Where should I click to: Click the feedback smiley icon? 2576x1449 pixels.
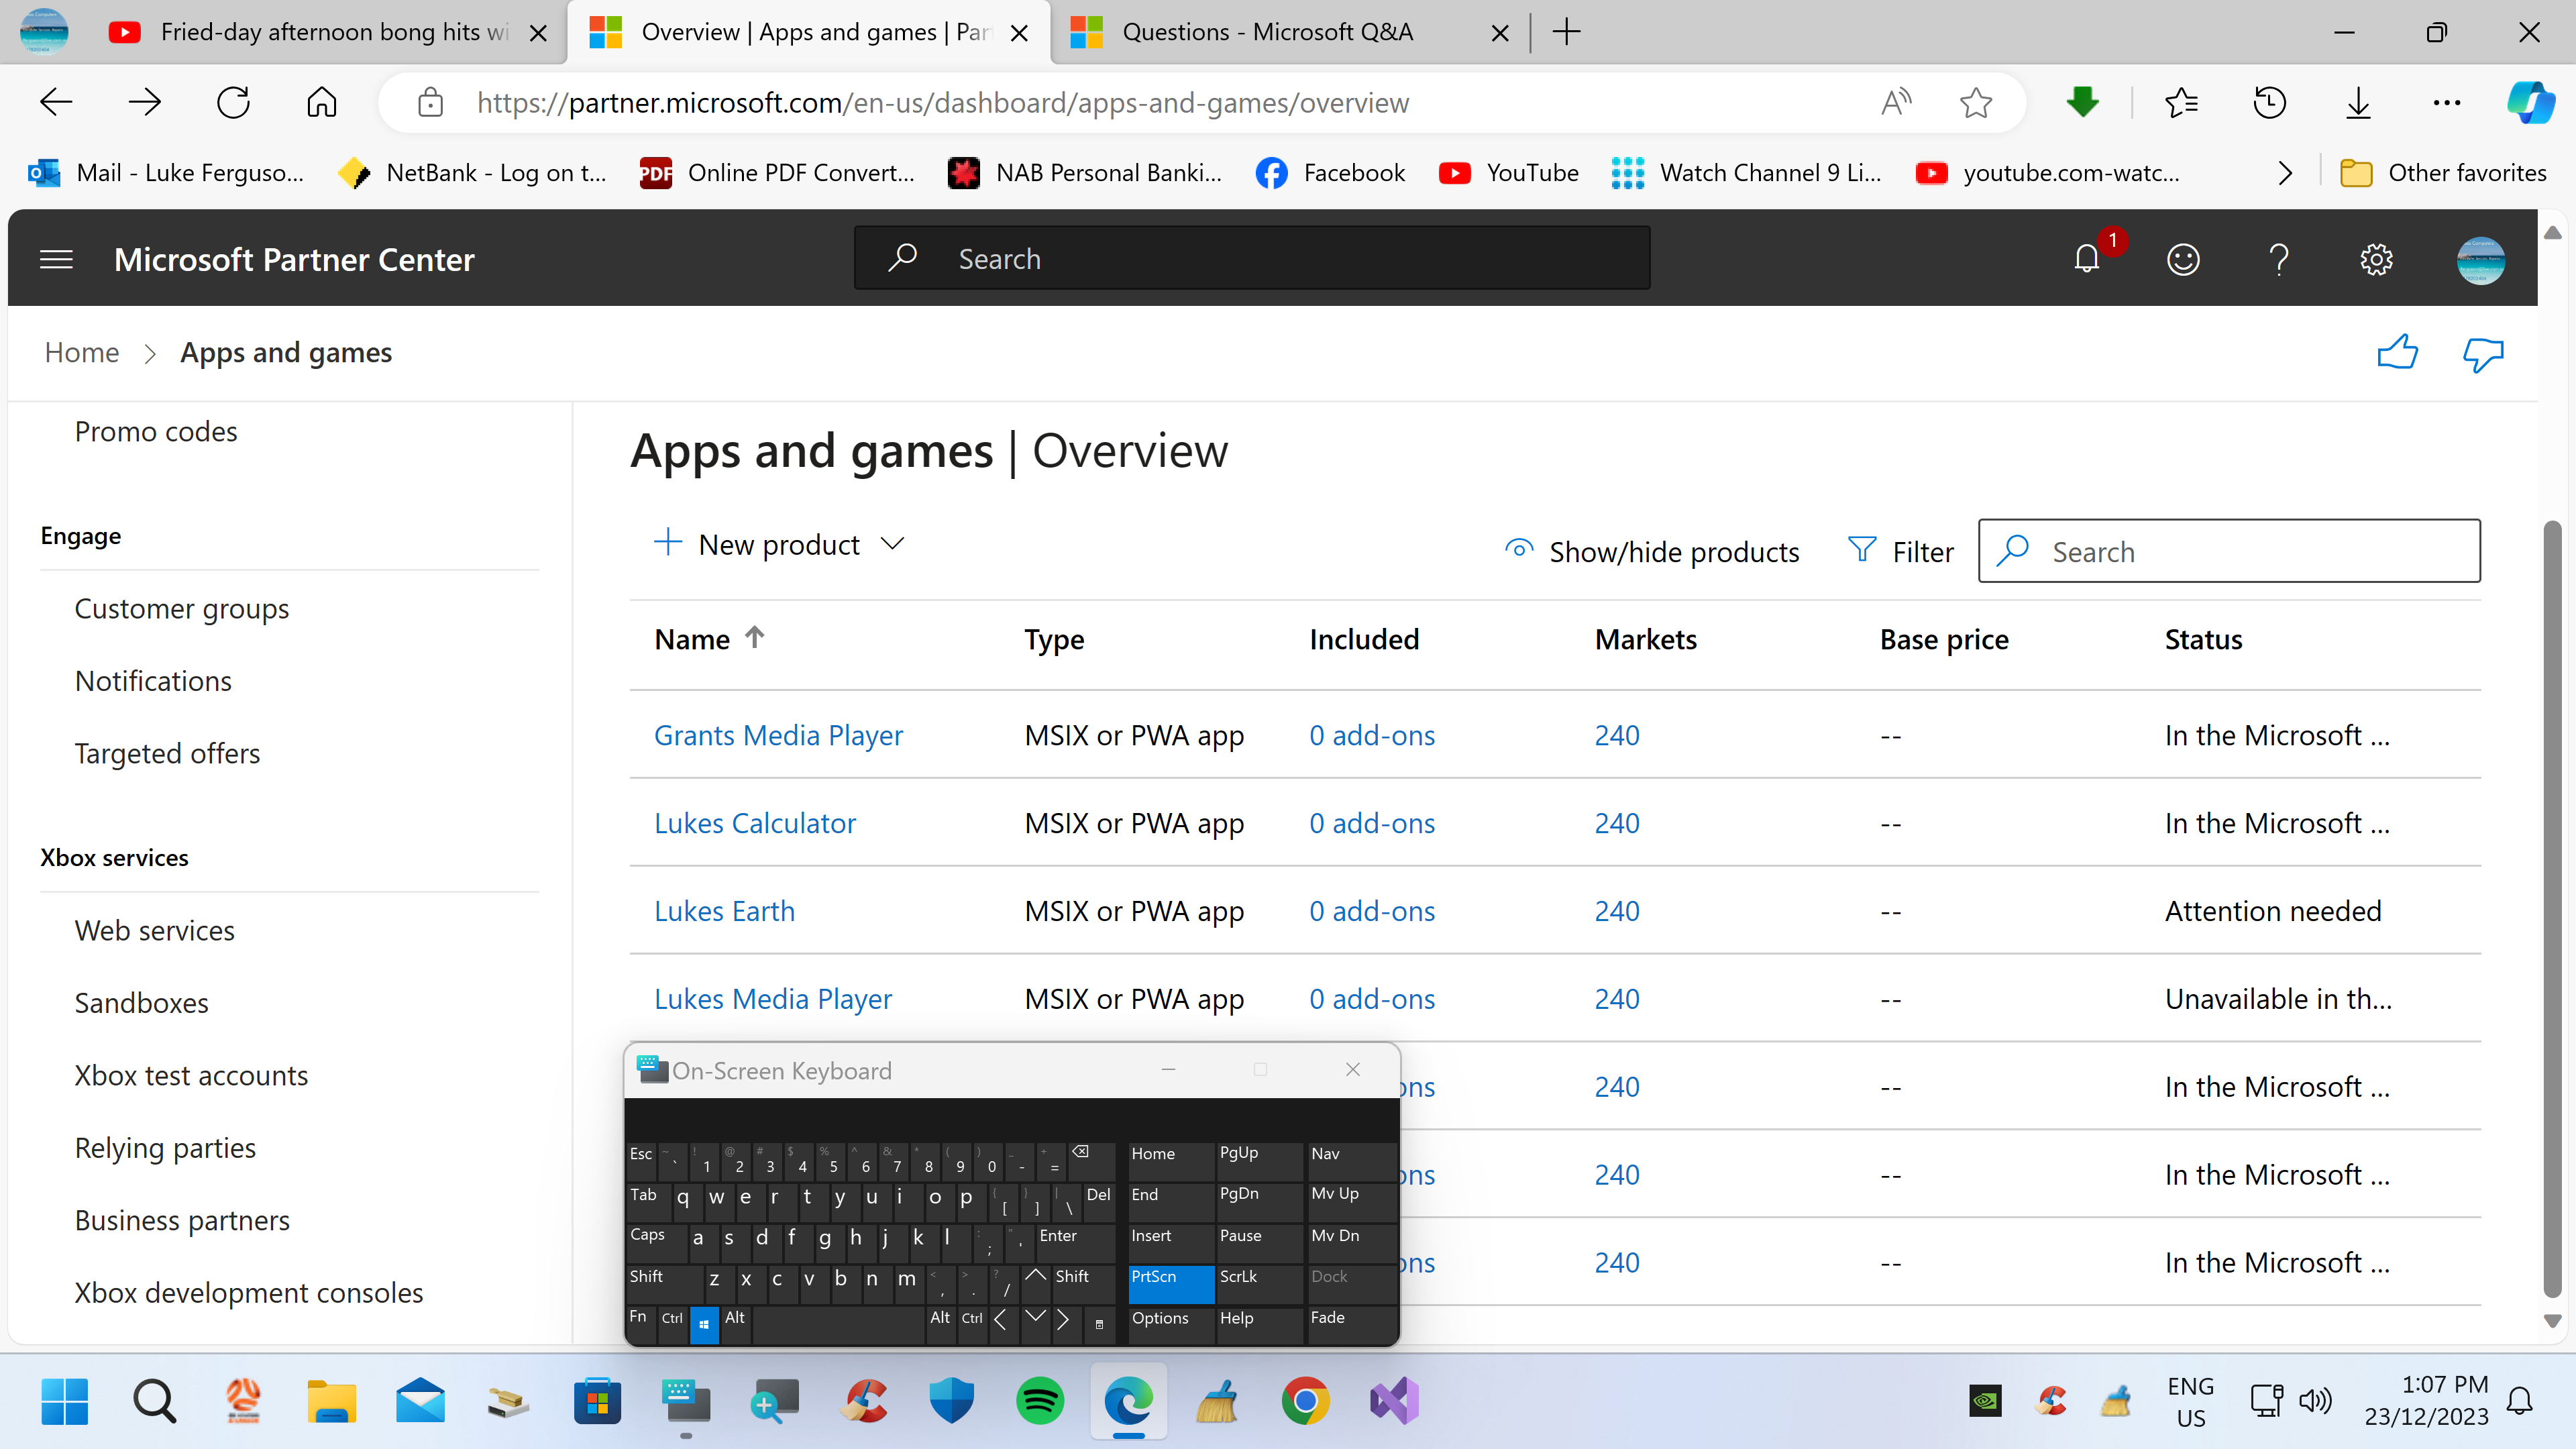(x=2183, y=260)
